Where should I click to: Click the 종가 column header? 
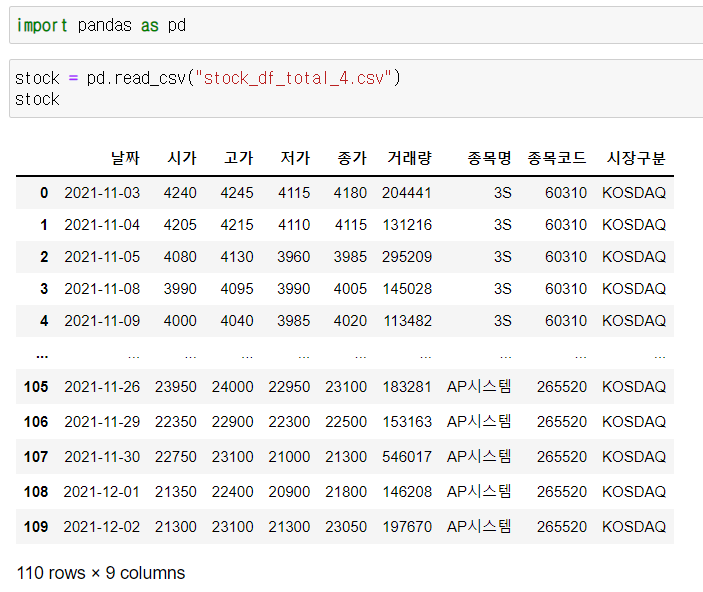(x=352, y=158)
